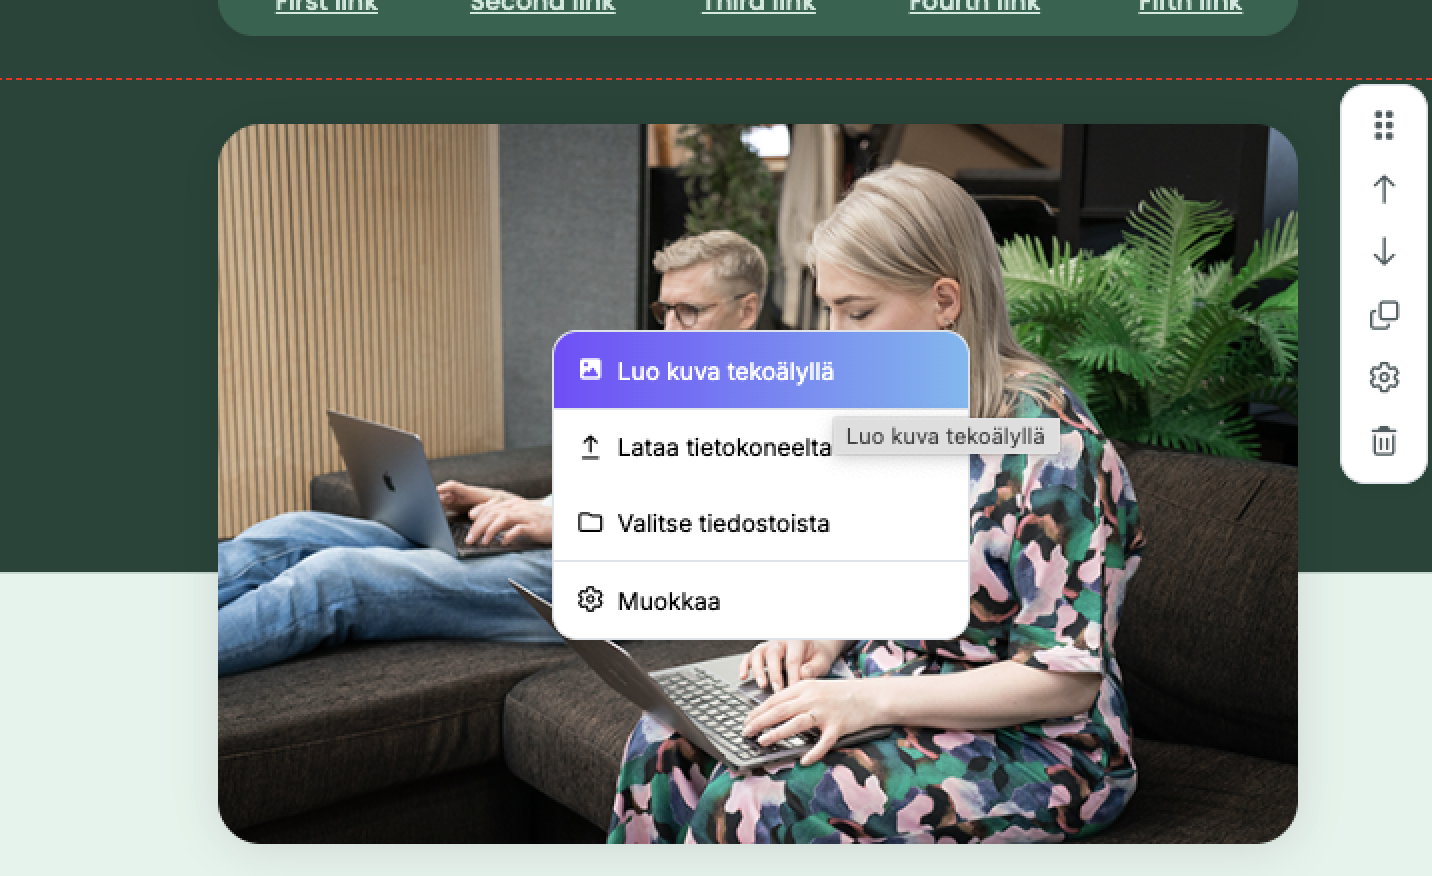Visit 'Fifth link' in navigation bar
The width and height of the screenshot is (1432, 876).
(x=1190, y=6)
